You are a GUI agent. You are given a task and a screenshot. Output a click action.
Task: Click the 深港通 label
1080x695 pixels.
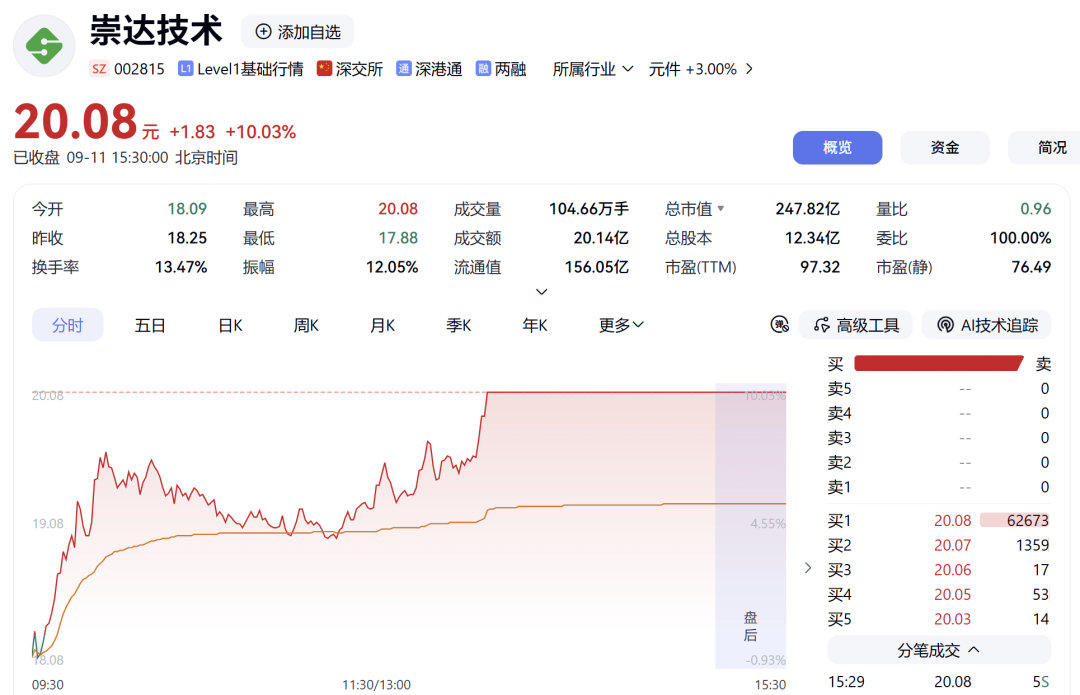438,69
